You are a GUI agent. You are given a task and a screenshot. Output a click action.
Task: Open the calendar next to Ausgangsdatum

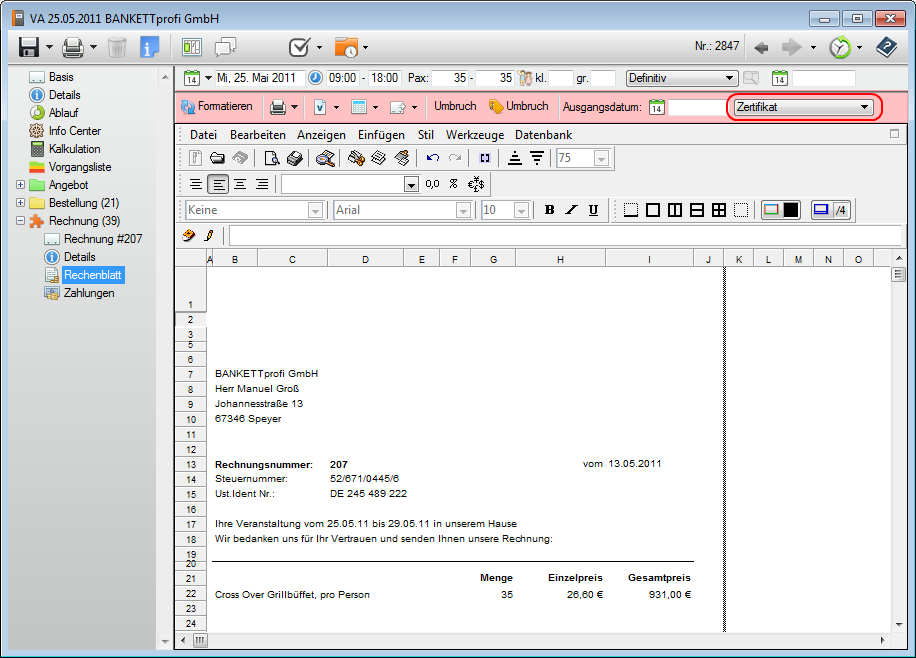[x=657, y=107]
